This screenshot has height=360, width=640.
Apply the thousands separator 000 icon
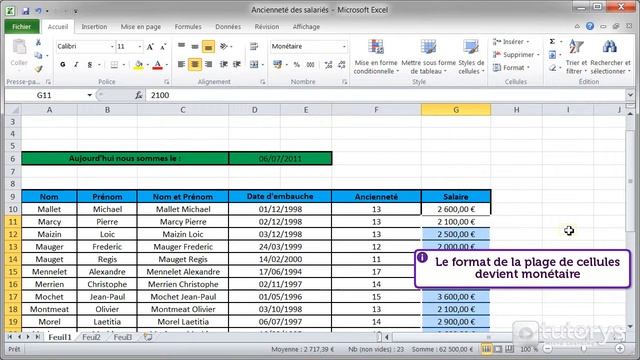click(x=311, y=64)
